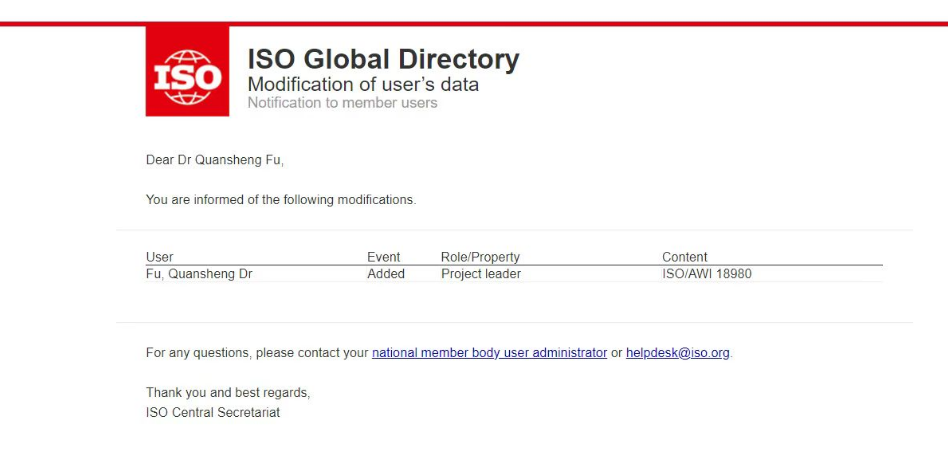Click the helpdesk@iso.org email link

677,353
